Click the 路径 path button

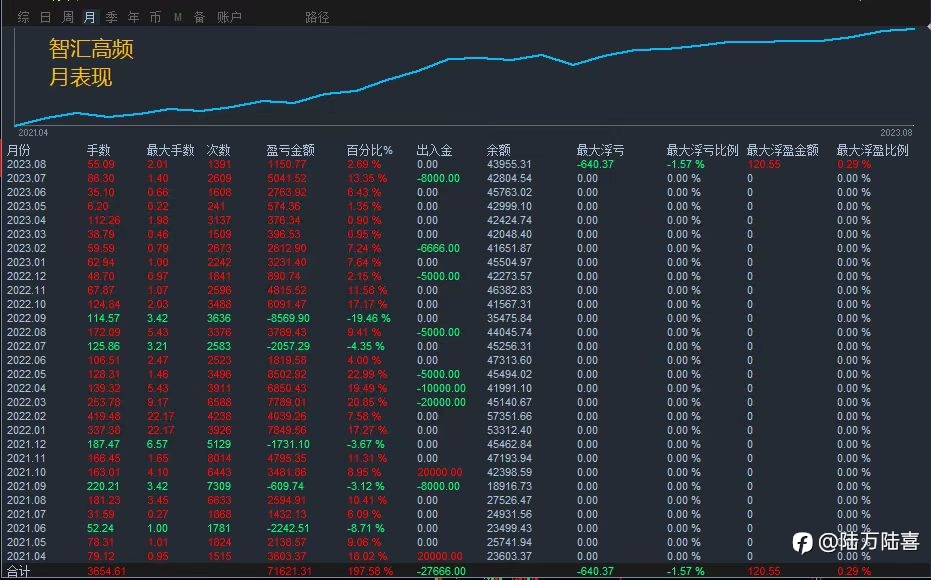point(317,17)
